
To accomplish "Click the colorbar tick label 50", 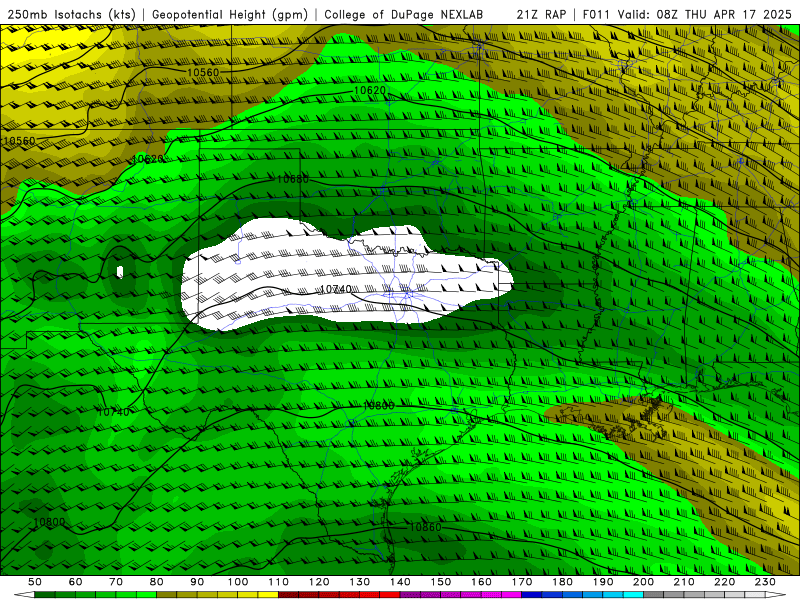I will click(x=35, y=582).
